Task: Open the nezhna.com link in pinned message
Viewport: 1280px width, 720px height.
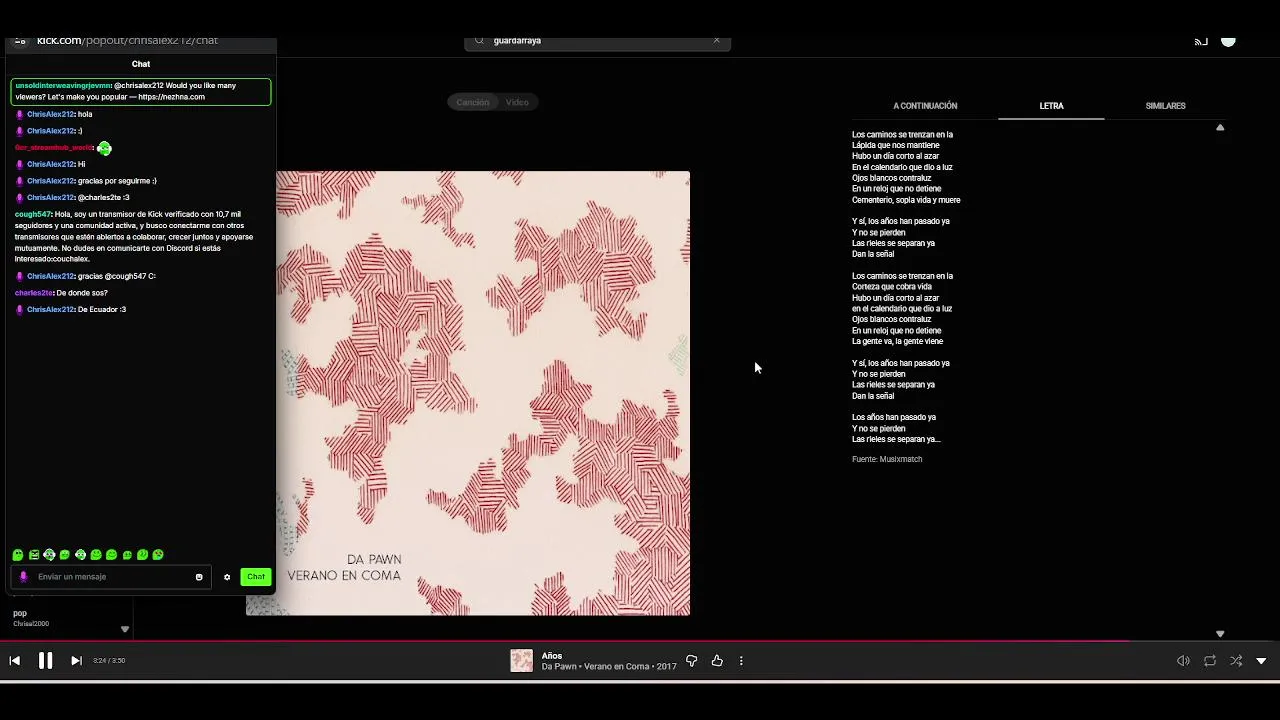Action: click(x=171, y=97)
